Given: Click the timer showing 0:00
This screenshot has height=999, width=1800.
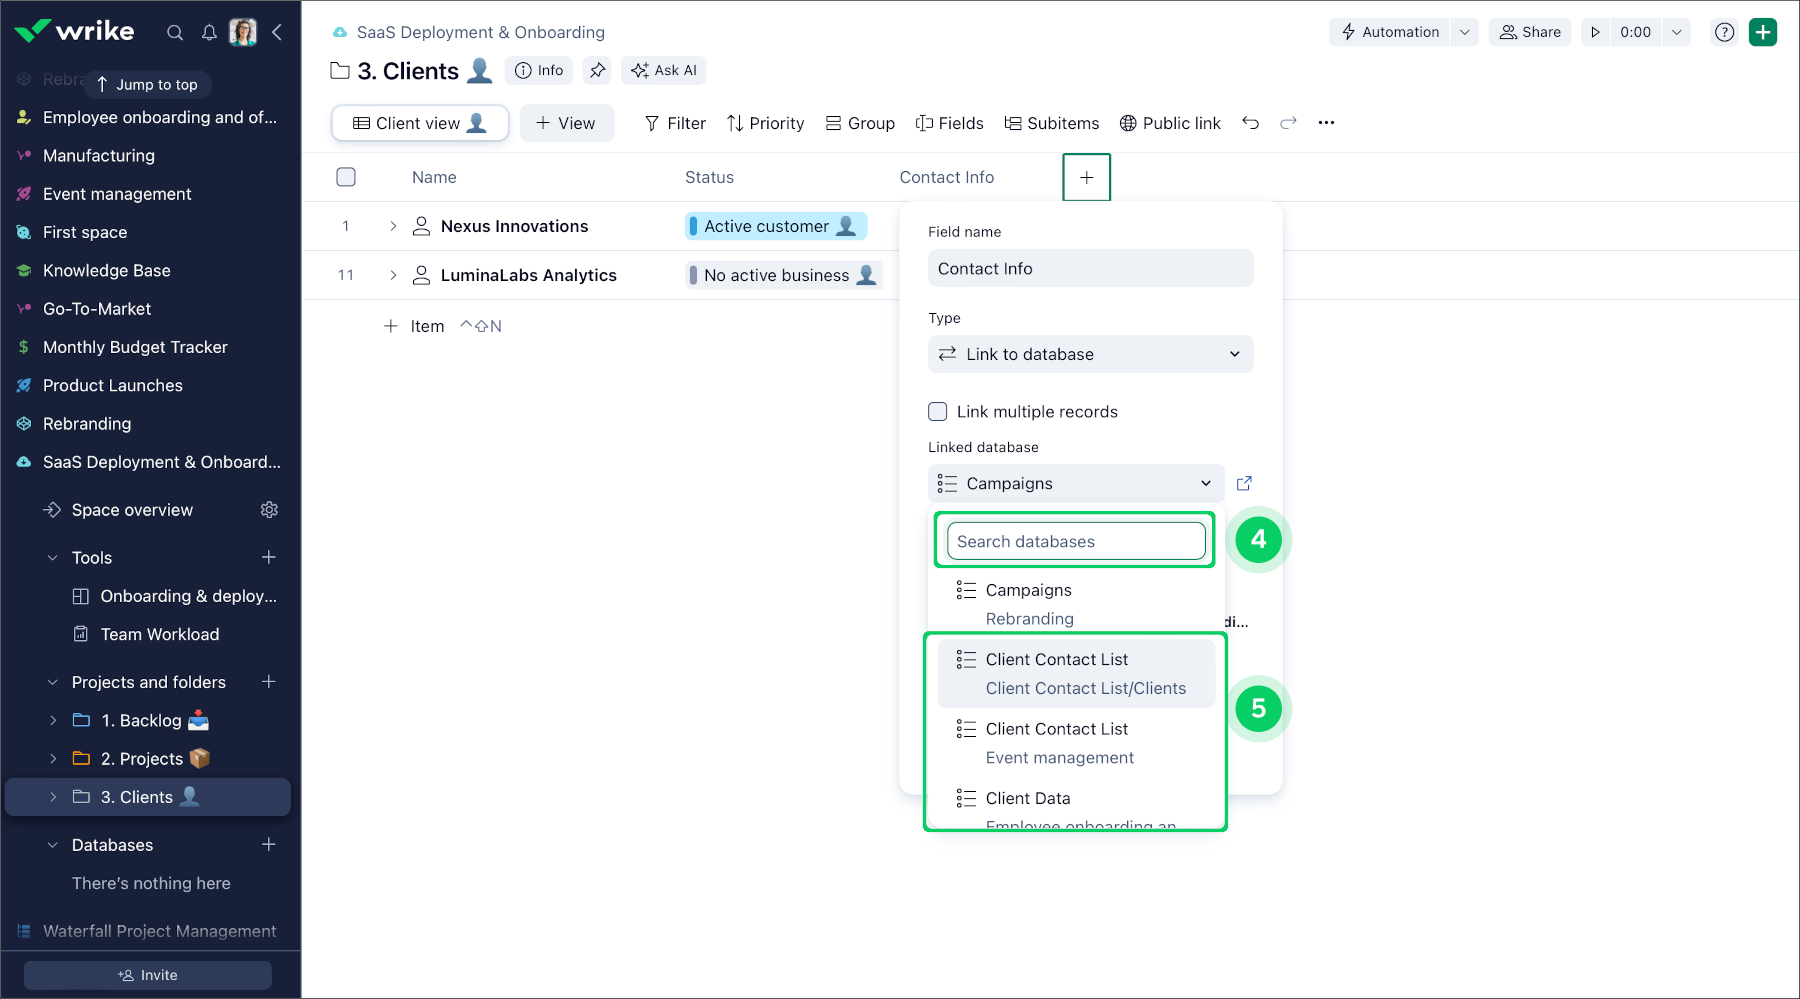Looking at the screenshot, I should 1636,32.
